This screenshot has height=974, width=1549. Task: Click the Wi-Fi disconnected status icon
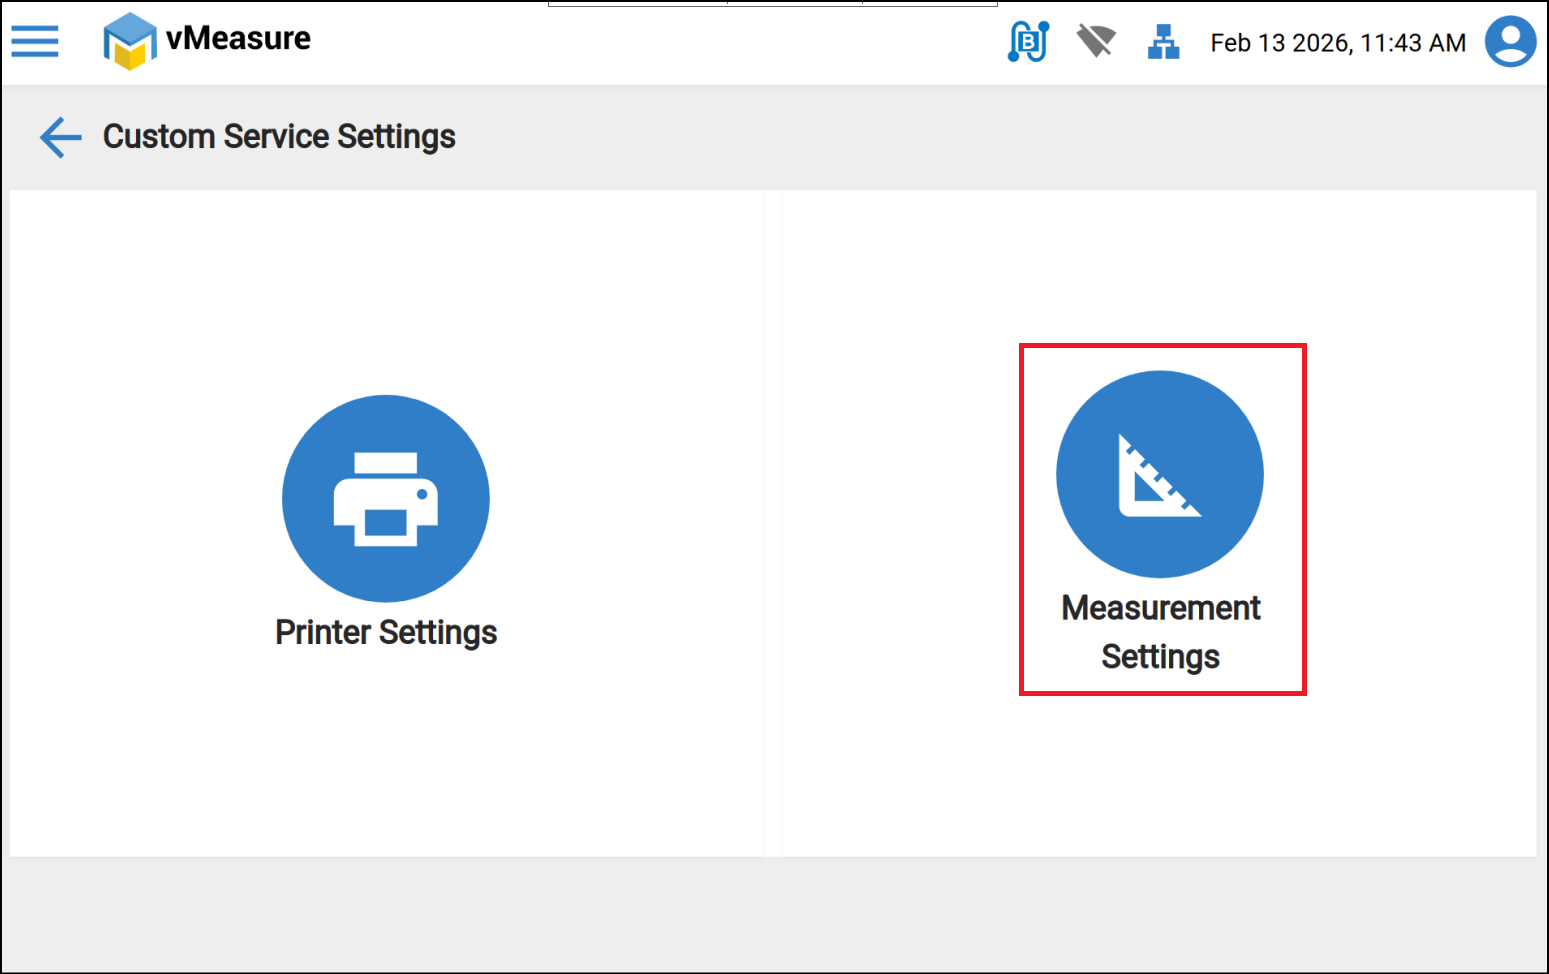(1095, 42)
